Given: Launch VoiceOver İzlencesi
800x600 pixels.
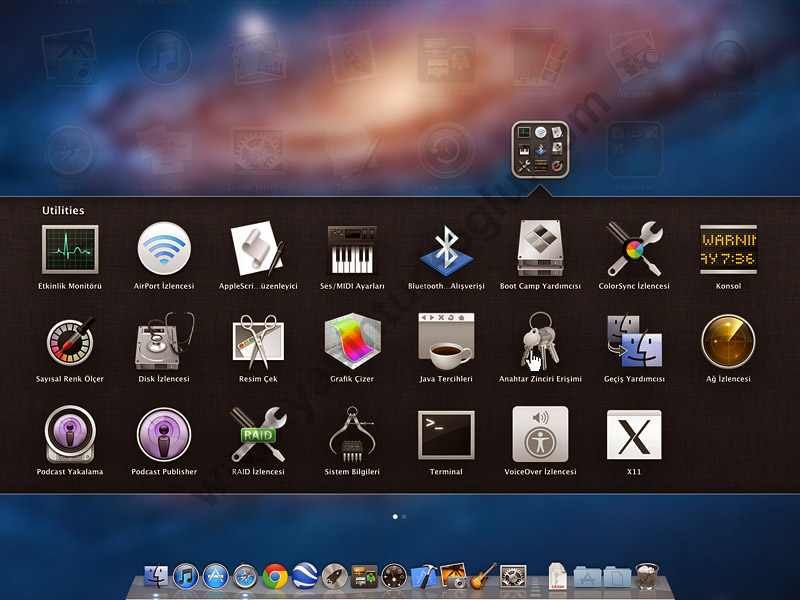Looking at the screenshot, I should click(x=540, y=434).
